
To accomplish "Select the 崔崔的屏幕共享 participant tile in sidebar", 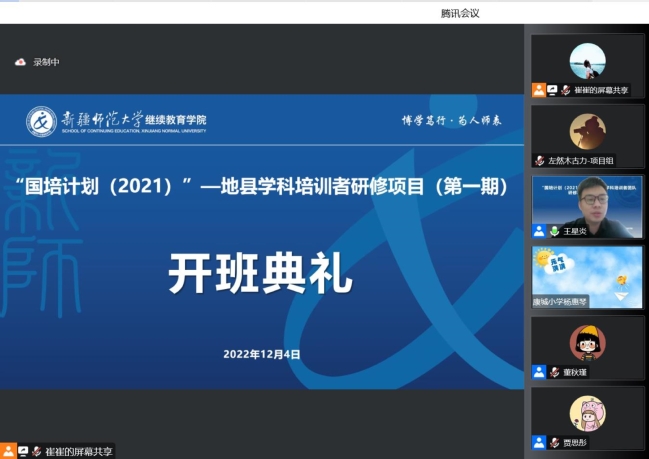I will 587,60.
